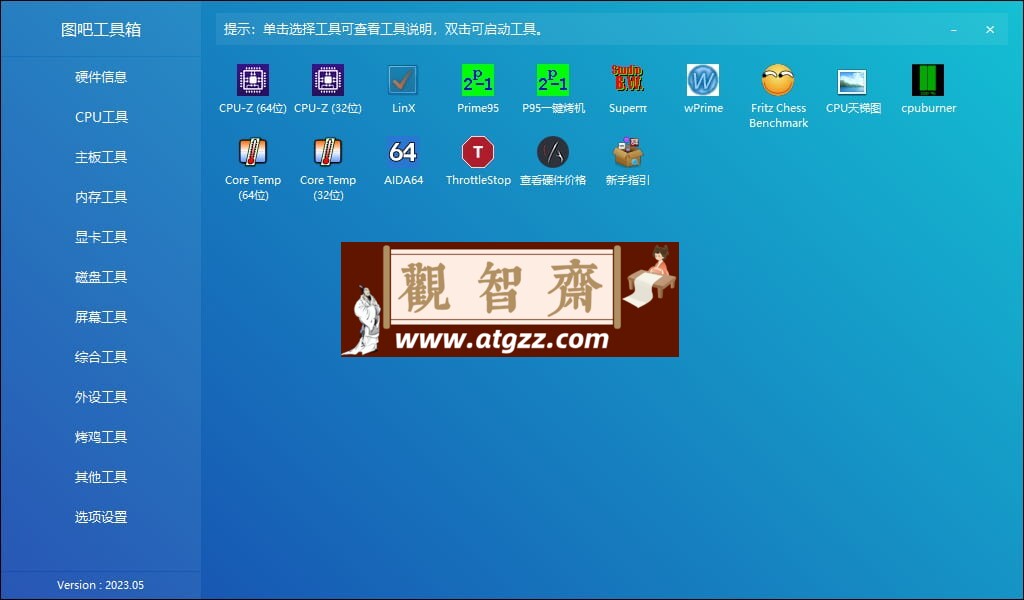Select the 其他工具 category
The height and width of the screenshot is (600, 1024).
[x=101, y=477]
